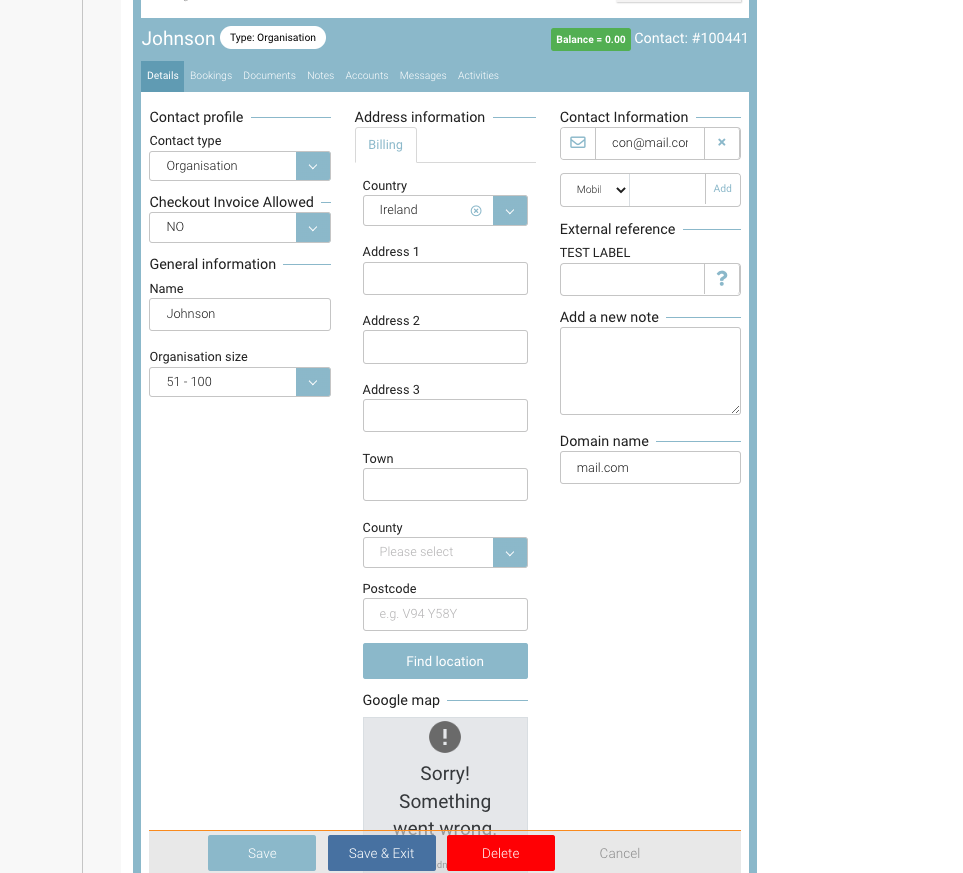Click the Save & Exit button

[x=381, y=853]
